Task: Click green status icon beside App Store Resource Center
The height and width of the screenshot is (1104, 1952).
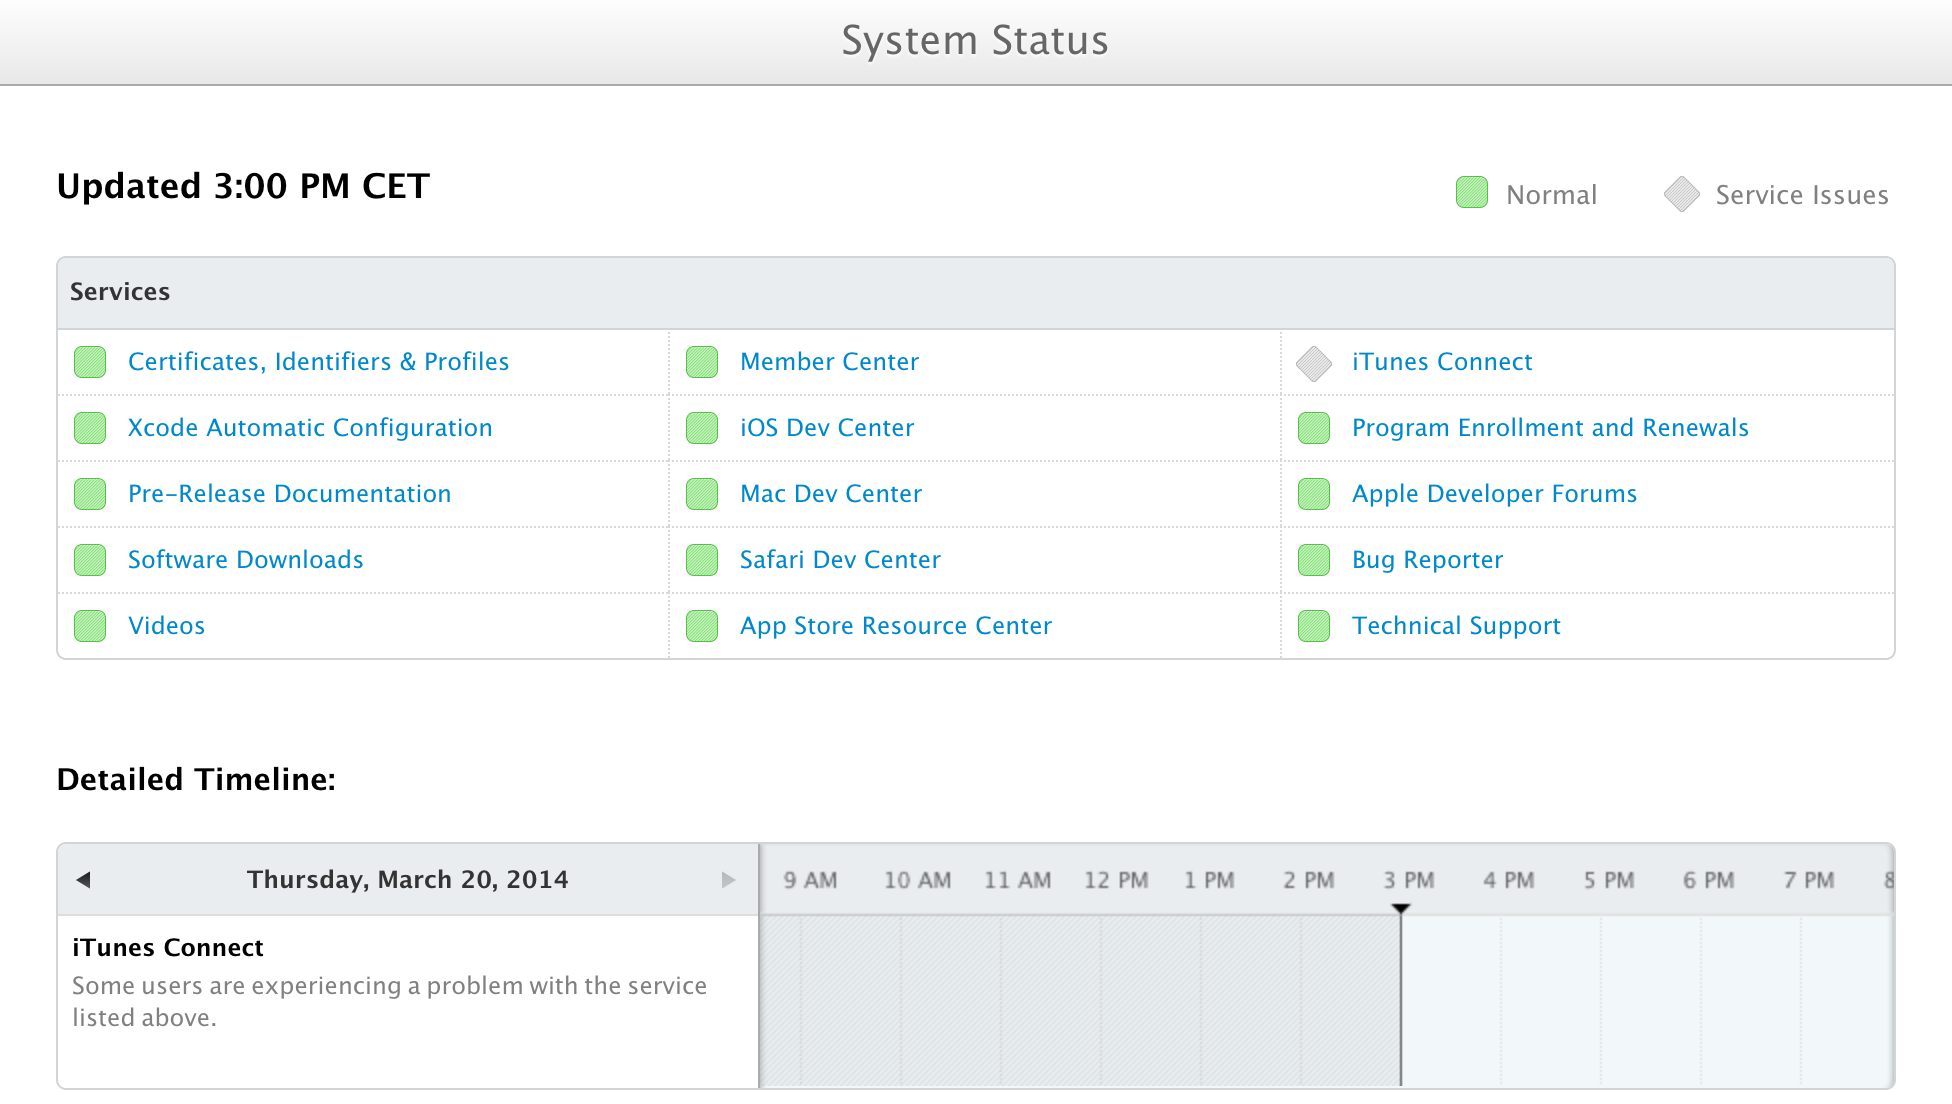Action: coord(702,626)
